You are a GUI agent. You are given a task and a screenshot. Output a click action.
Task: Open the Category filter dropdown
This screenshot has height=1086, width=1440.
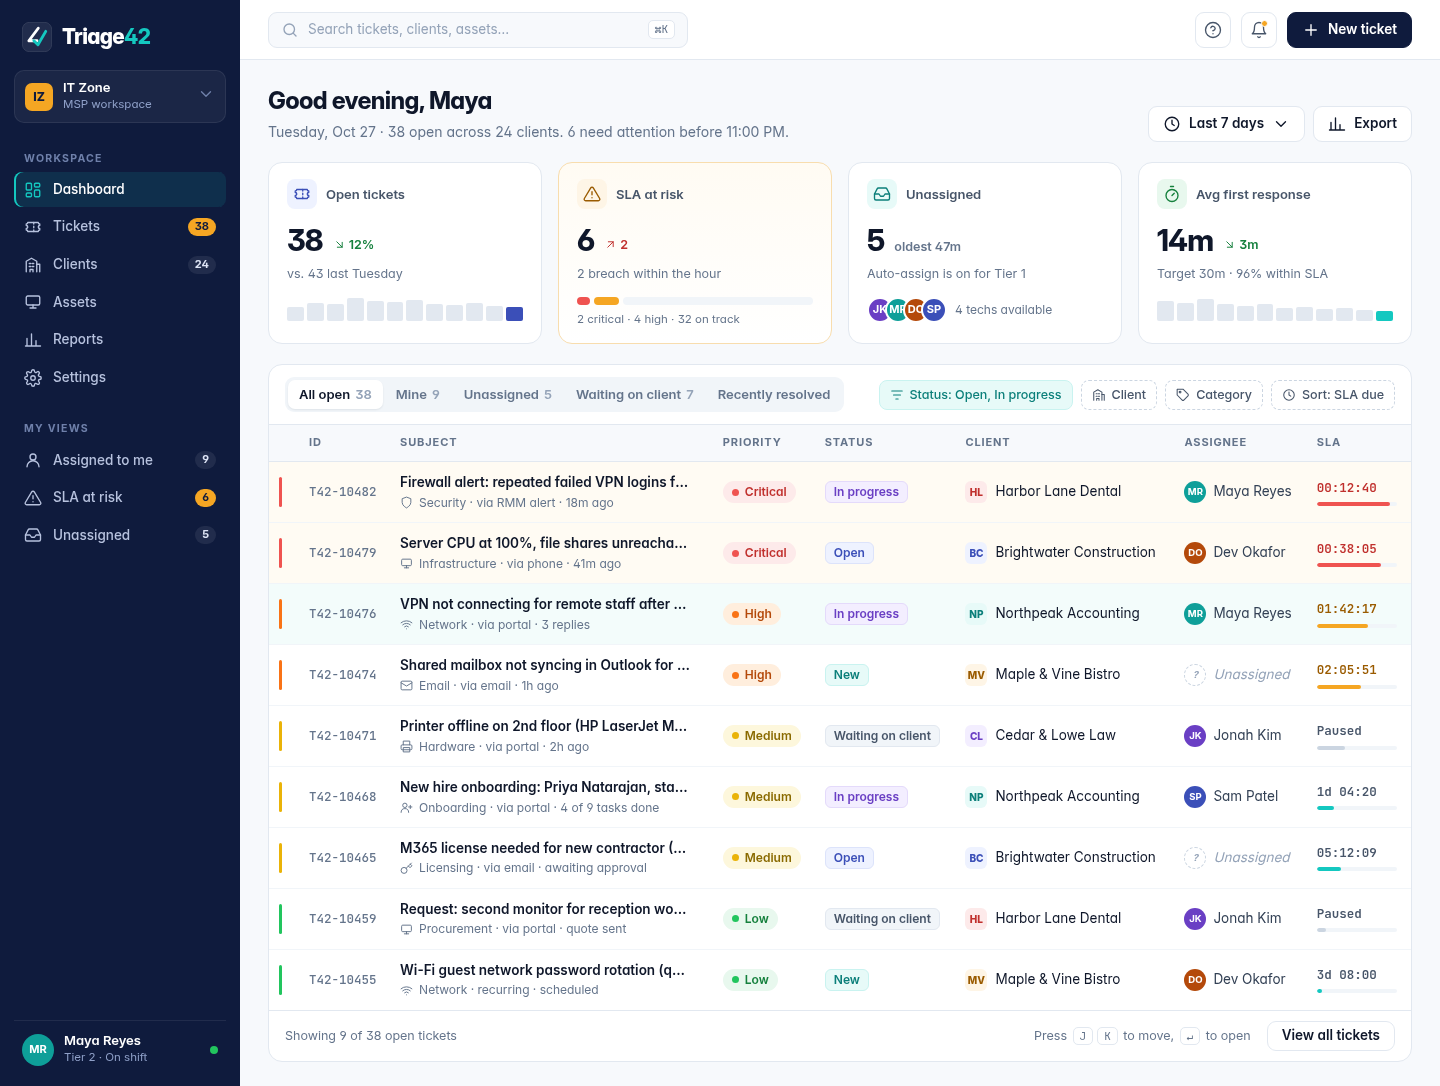click(x=1214, y=395)
